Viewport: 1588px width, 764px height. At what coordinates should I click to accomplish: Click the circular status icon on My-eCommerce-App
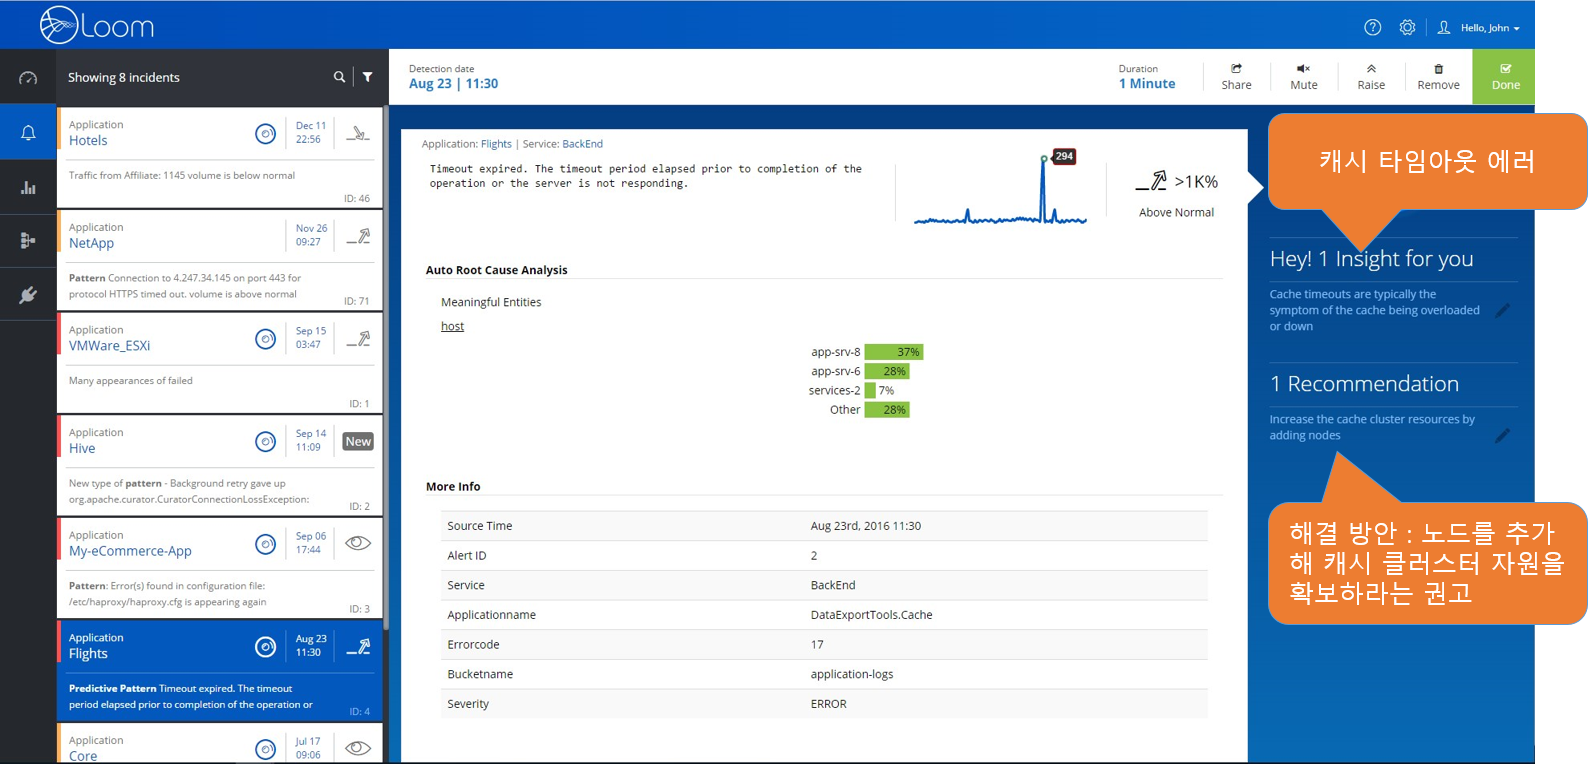click(265, 544)
